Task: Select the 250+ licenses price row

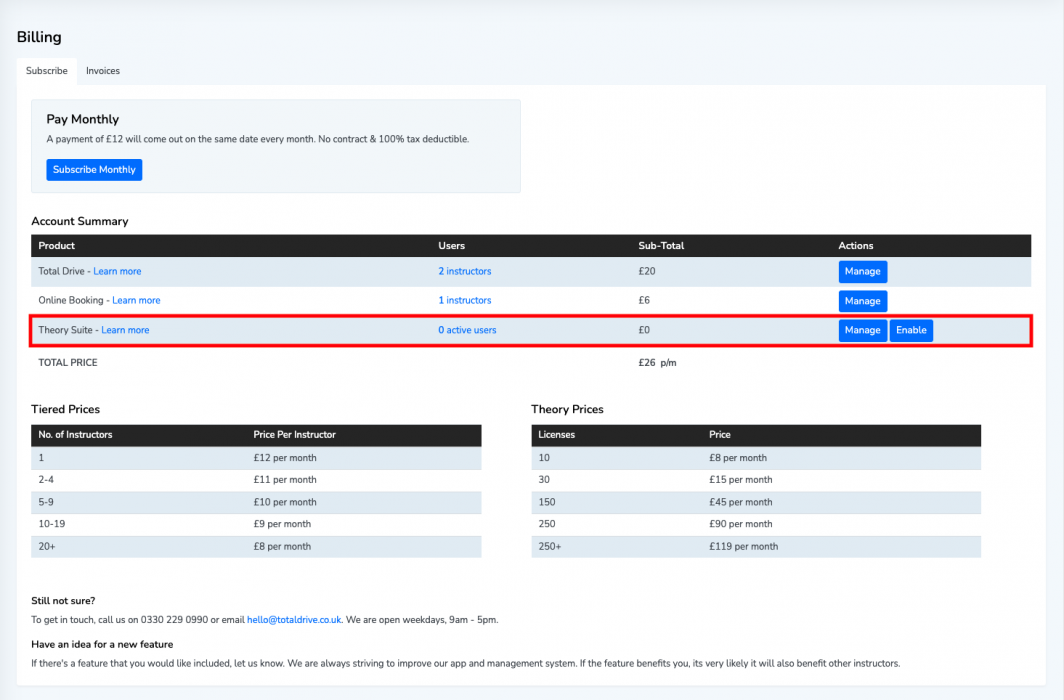Action: (755, 546)
